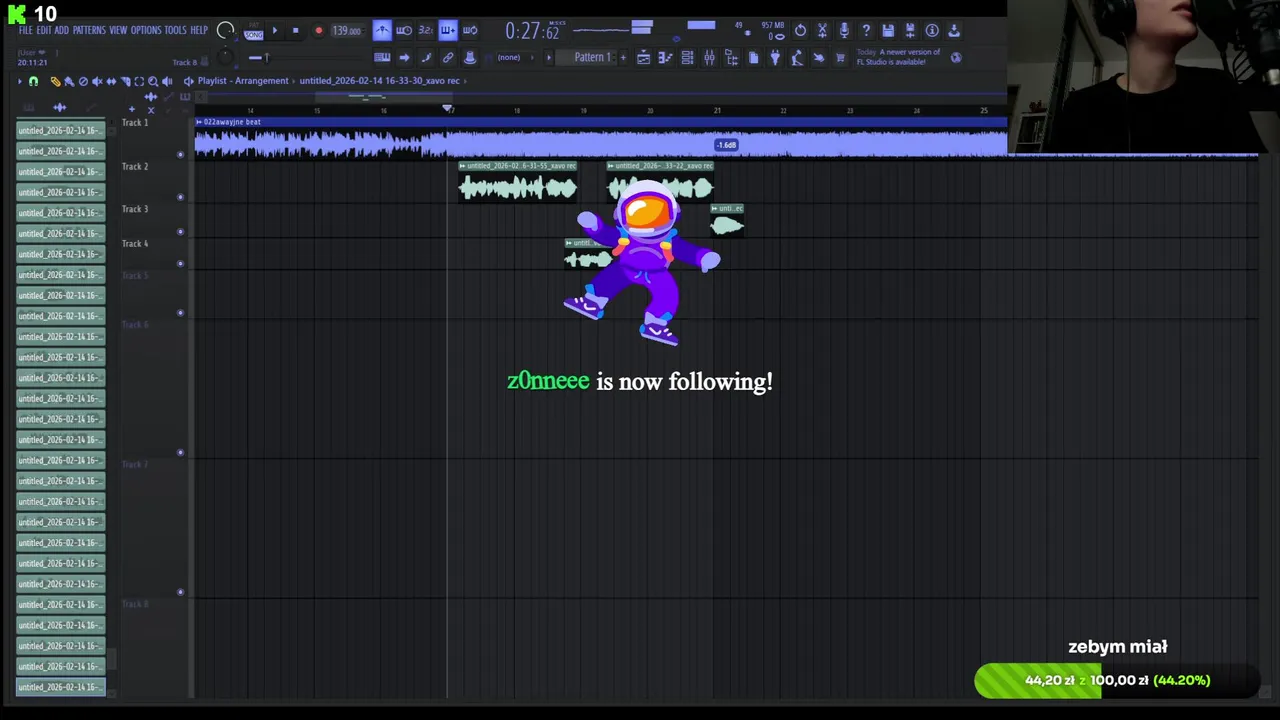1280x720 pixels.
Task: Mute Track 2 with its dot
Action: [x=180, y=196]
